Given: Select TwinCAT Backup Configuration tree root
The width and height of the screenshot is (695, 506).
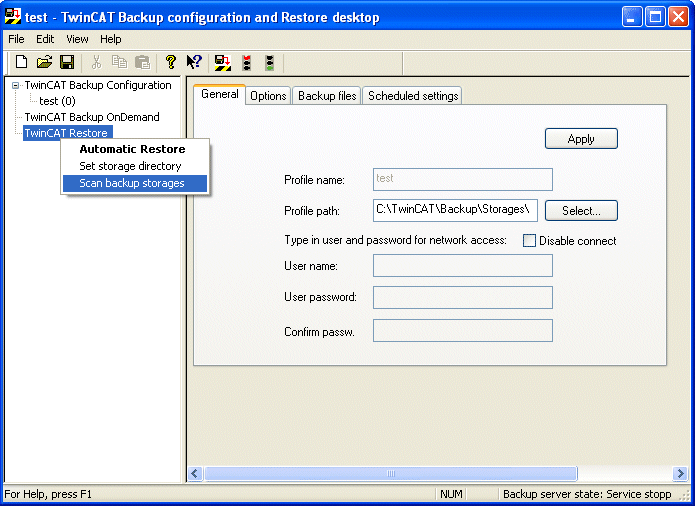Looking at the screenshot, I should pos(98,86).
